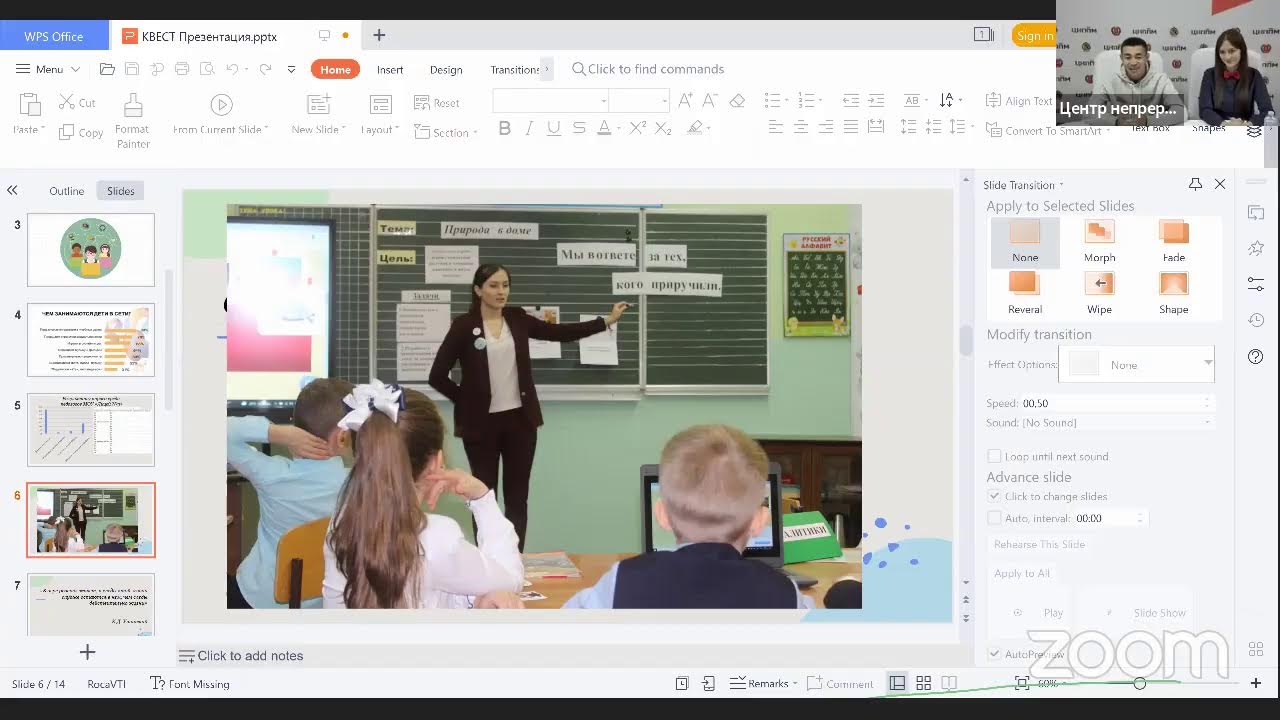The width and height of the screenshot is (1280, 720).
Task: Toggle Bold formatting
Action: [x=504, y=128]
